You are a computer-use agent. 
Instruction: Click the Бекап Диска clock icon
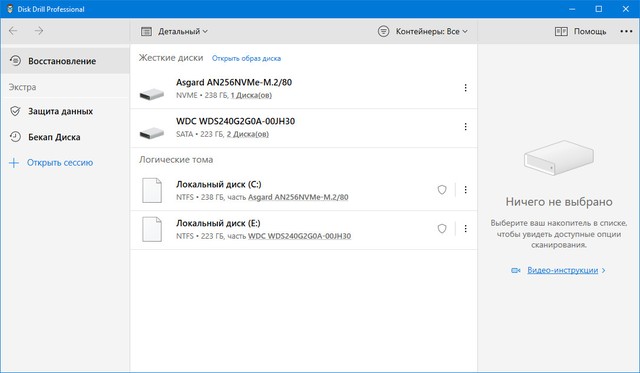15,137
